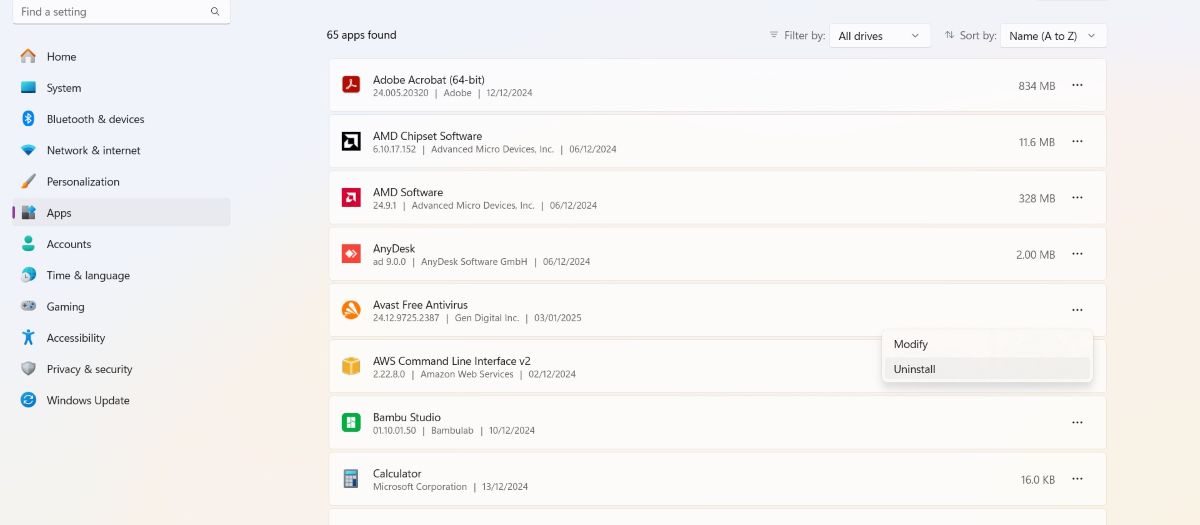
Task: Click the 11.6 MB size value
Action: click(x=1037, y=142)
